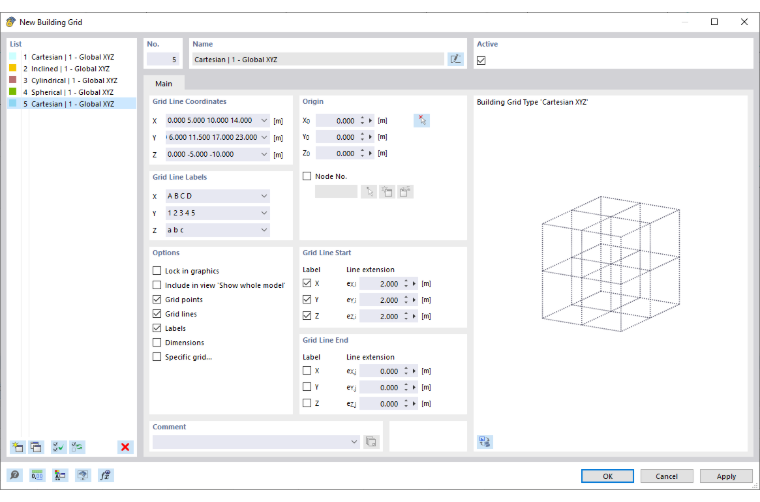Enable the Node No. checkbox
Screen dimensions: 760x502
point(307,176)
